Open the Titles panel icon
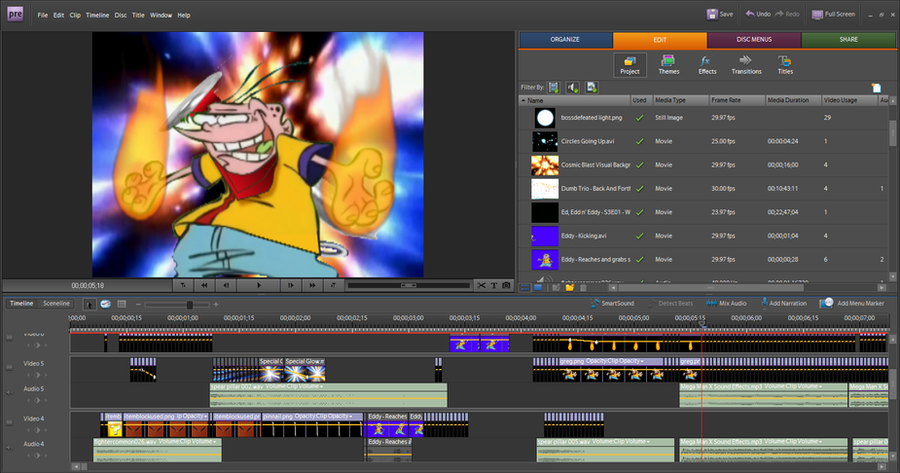Screen dimensions: 900x473 (x=785, y=65)
